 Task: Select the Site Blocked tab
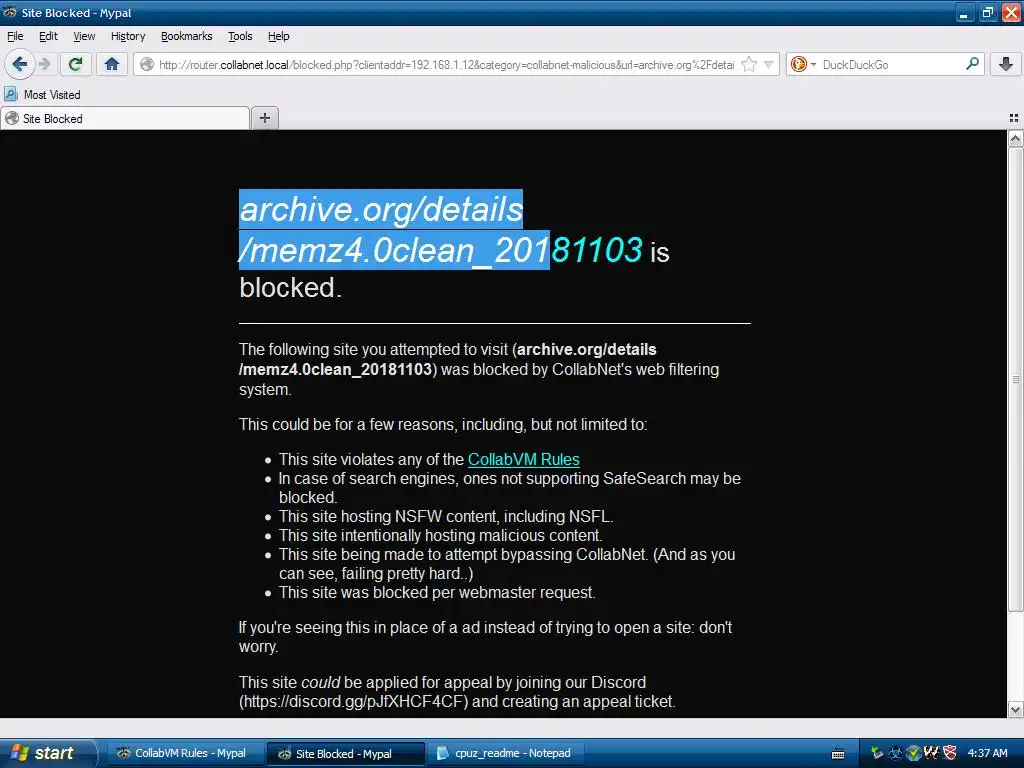click(x=125, y=118)
